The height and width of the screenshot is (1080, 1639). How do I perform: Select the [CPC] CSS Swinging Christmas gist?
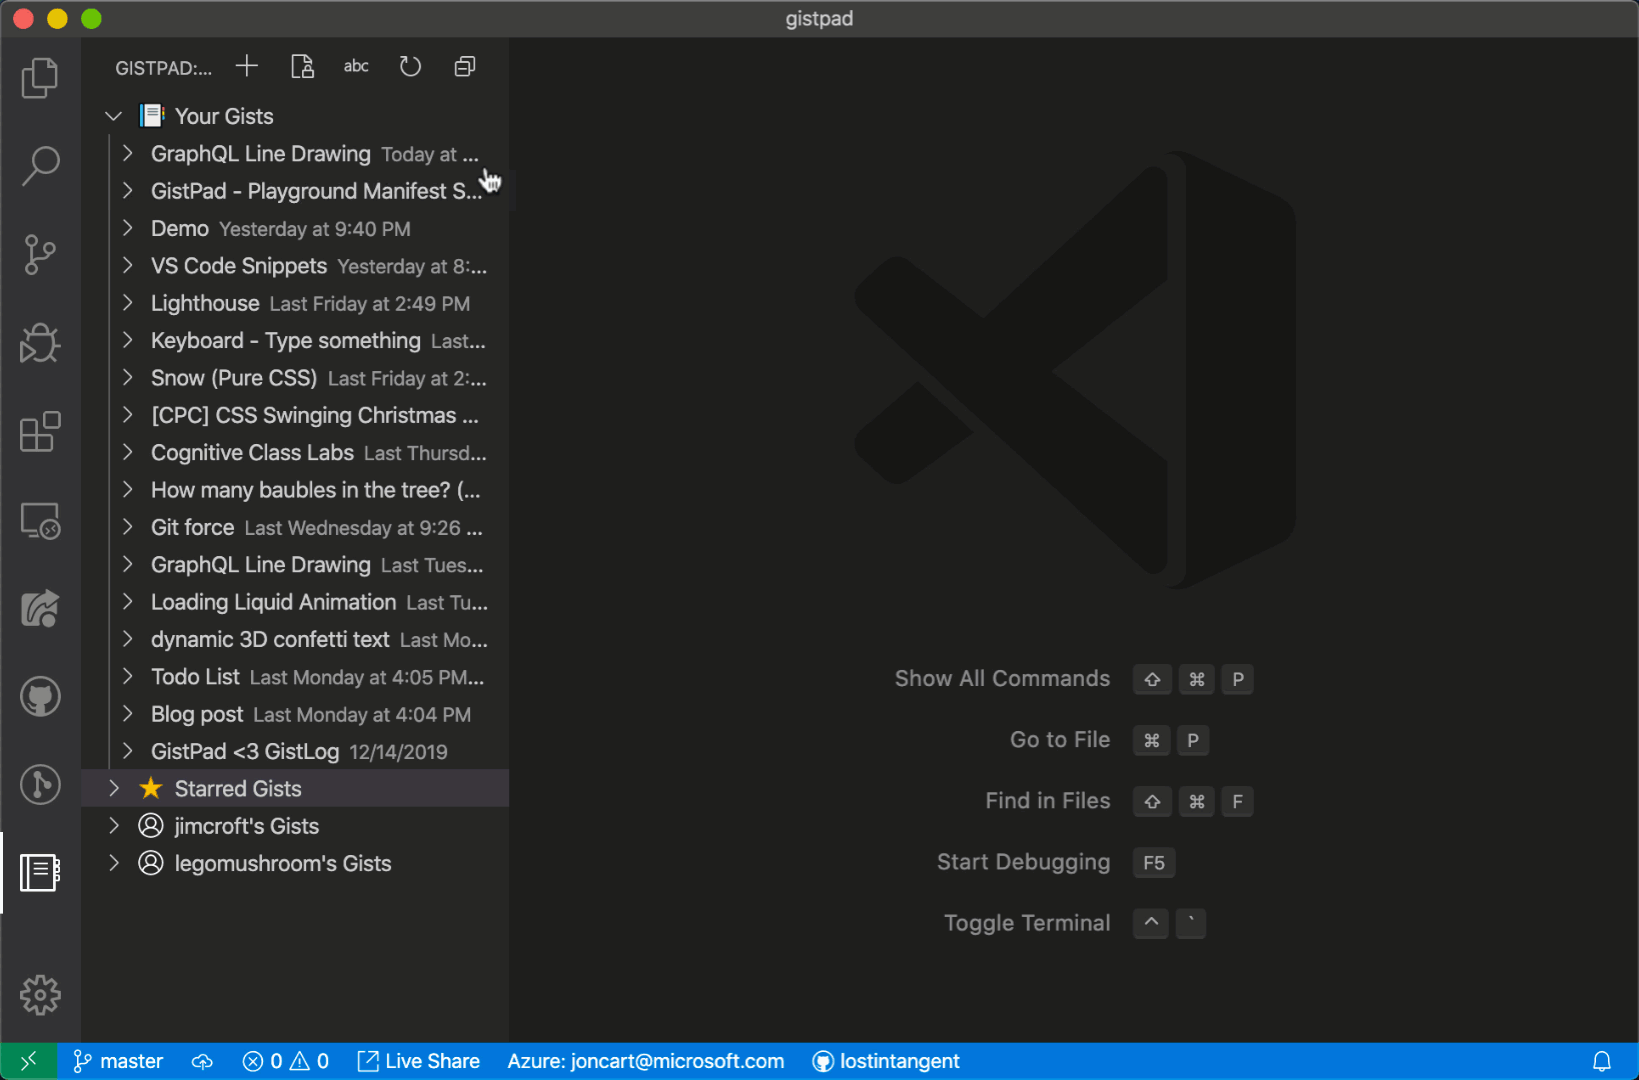click(295, 415)
